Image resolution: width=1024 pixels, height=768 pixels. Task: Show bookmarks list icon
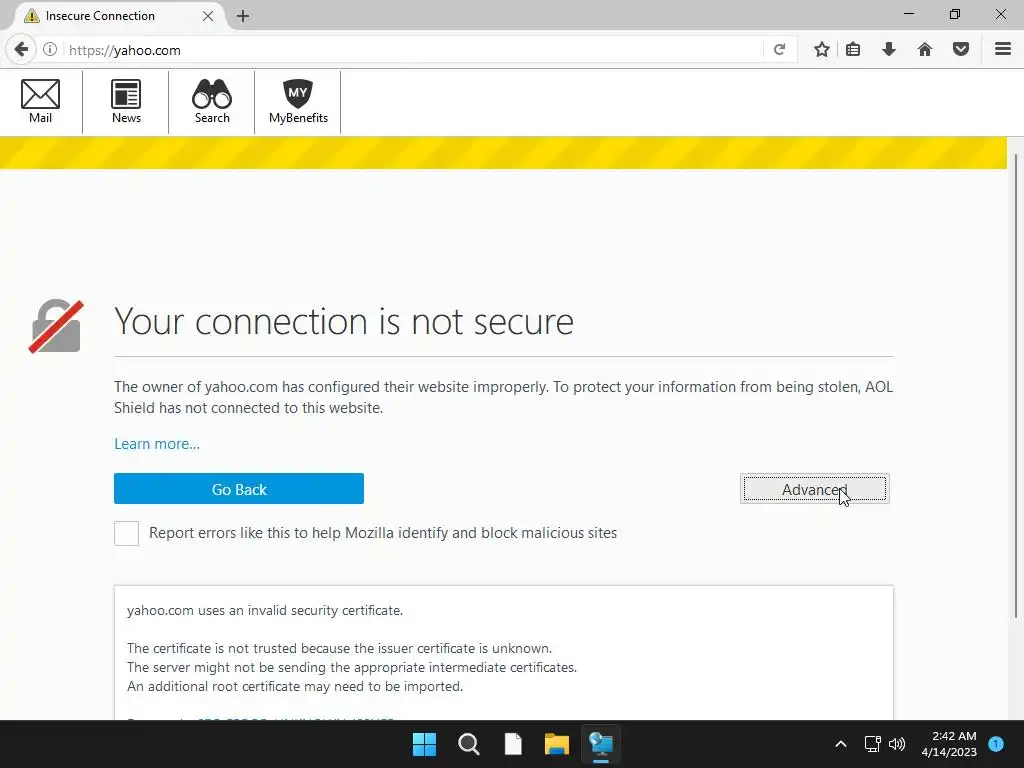click(x=853, y=50)
